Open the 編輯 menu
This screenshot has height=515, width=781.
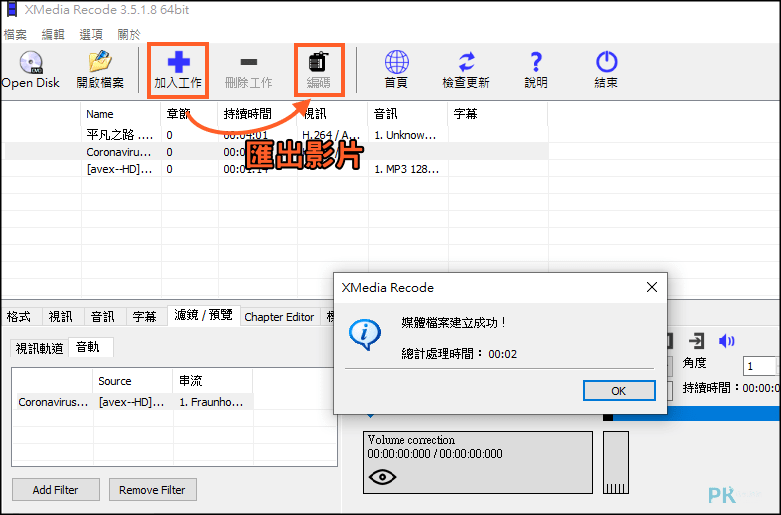pyautogui.click(x=53, y=34)
